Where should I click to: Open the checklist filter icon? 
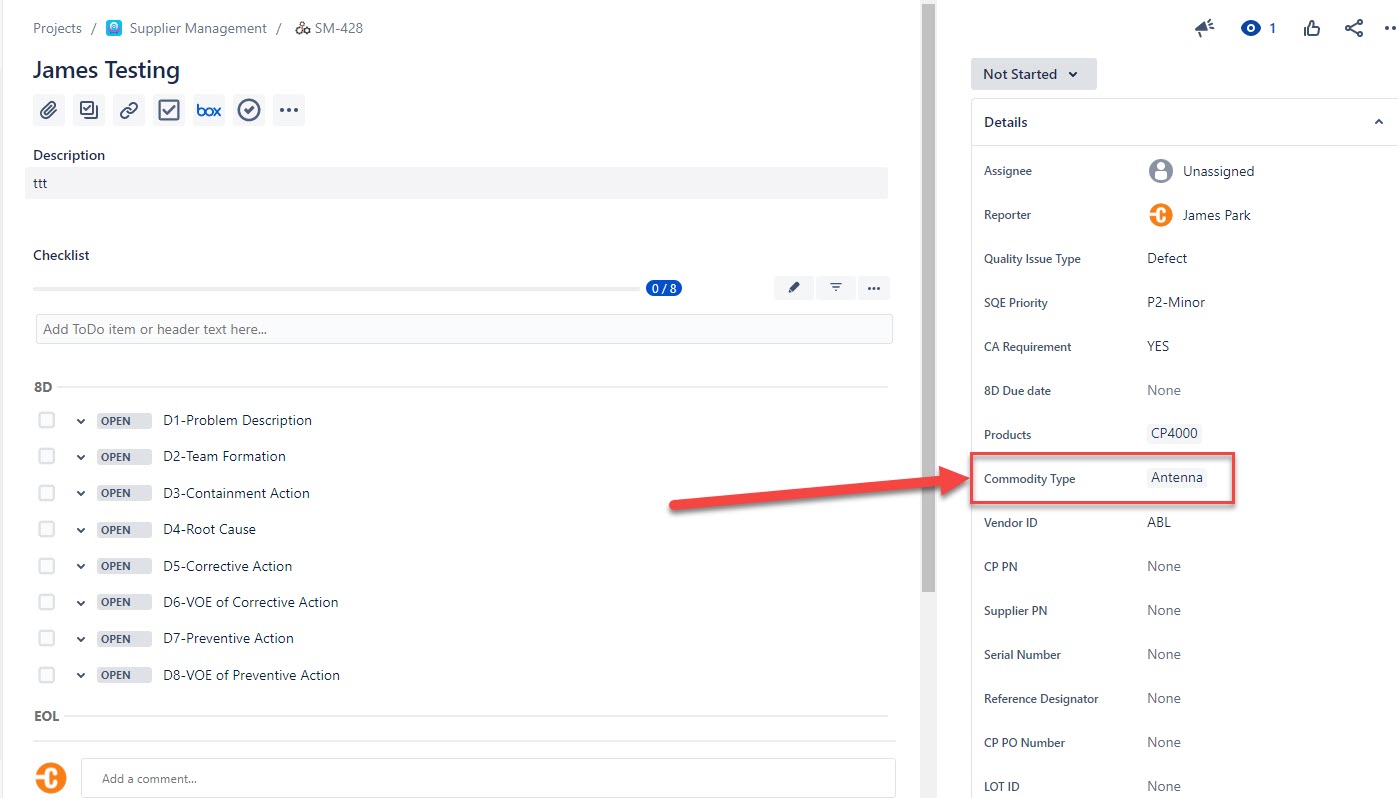click(x=834, y=287)
